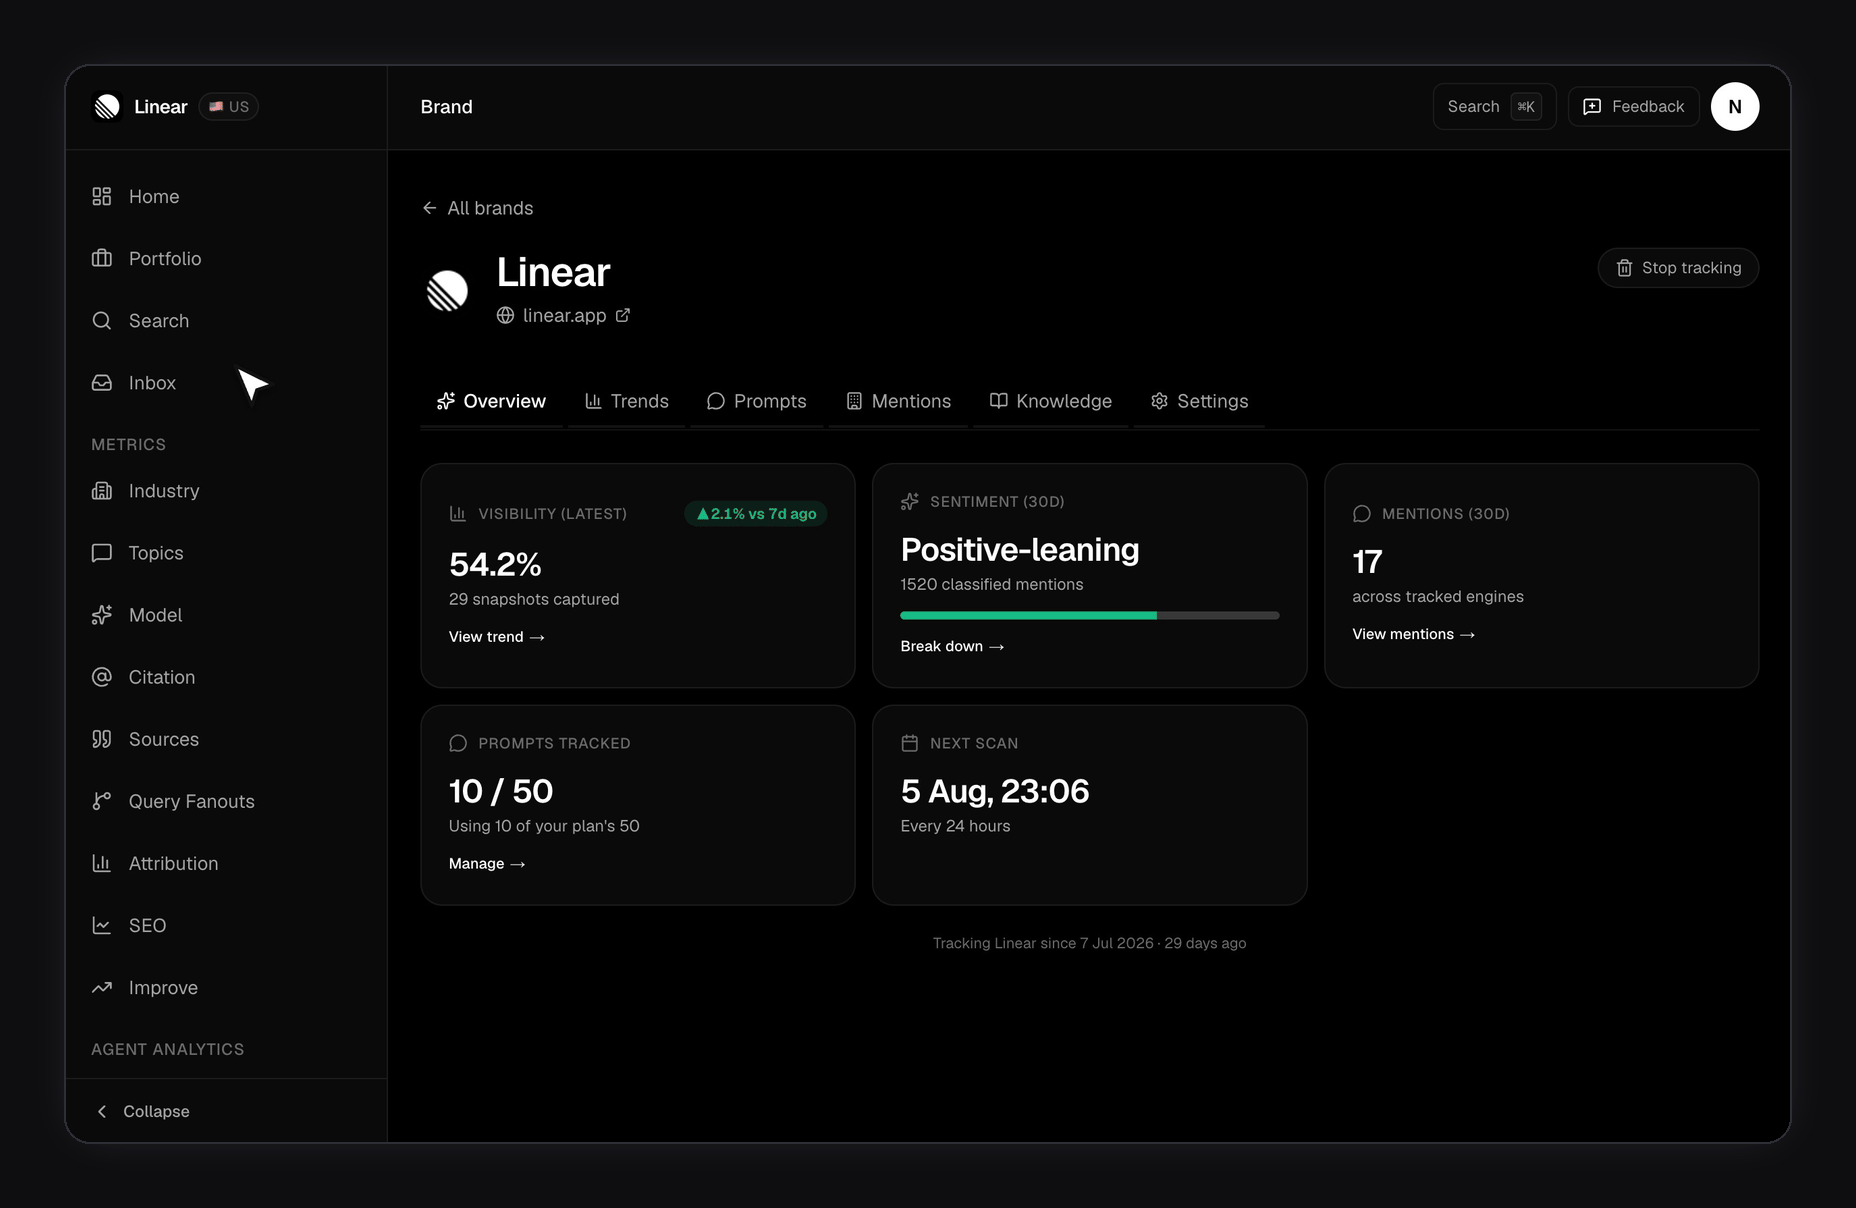
Task: Open the N user avatar menu
Action: (x=1735, y=106)
